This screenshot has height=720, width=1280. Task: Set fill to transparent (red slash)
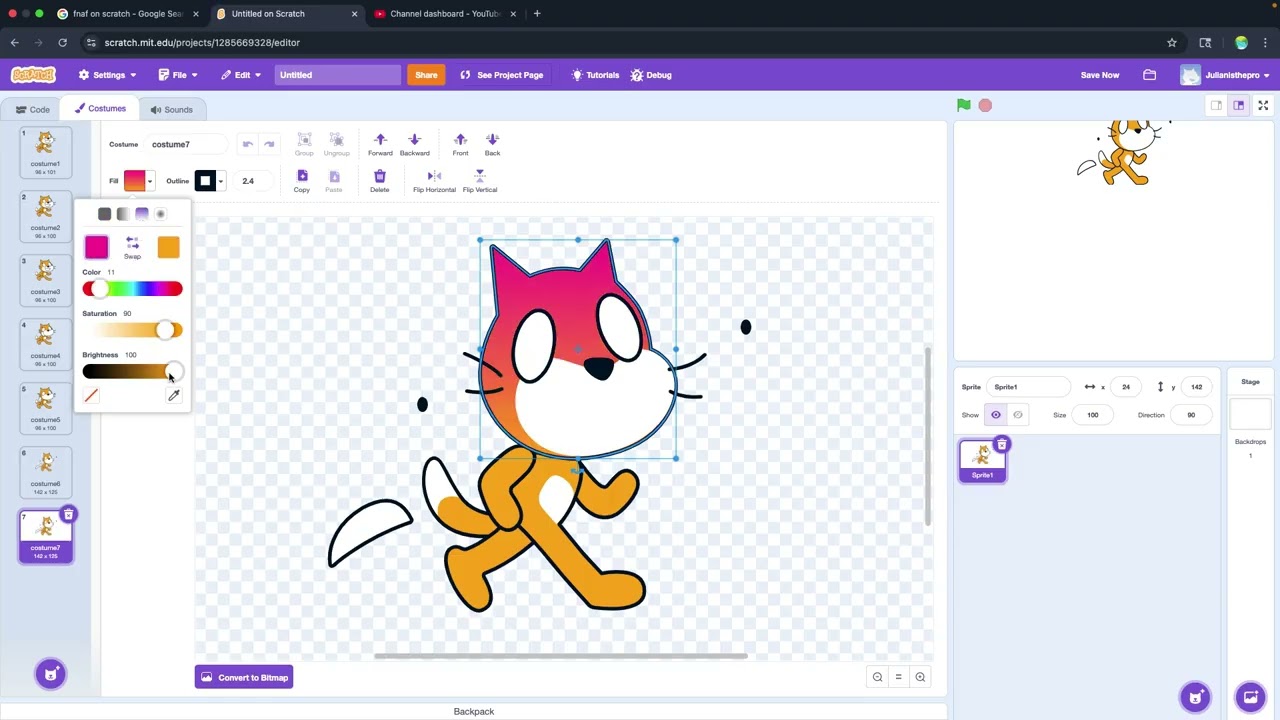pyautogui.click(x=91, y=396)
